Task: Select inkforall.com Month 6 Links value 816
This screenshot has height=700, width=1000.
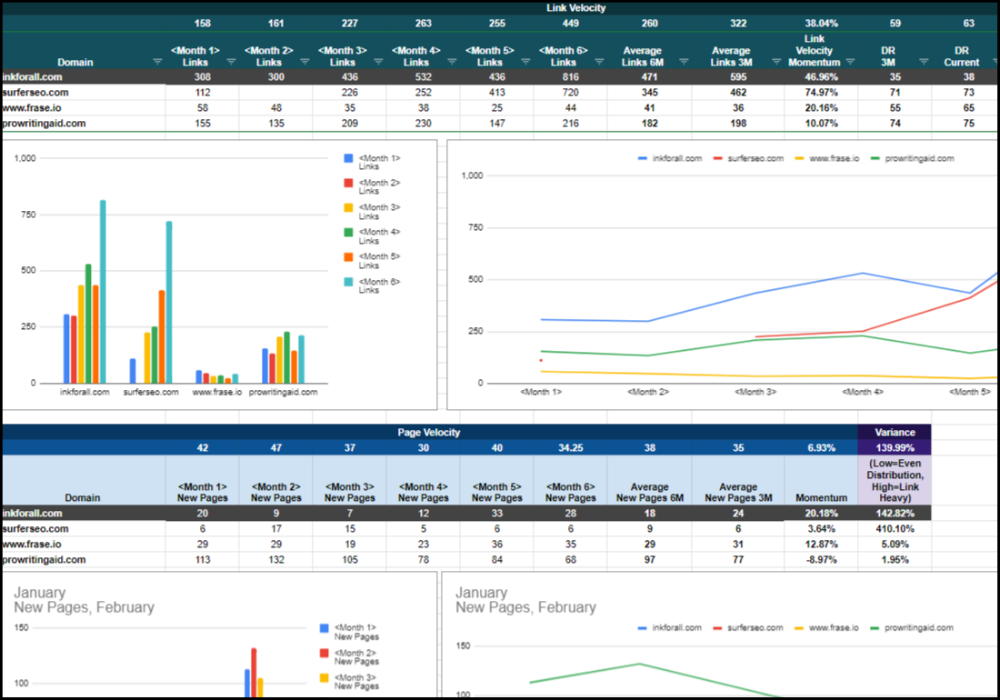Action: point(570,77)
